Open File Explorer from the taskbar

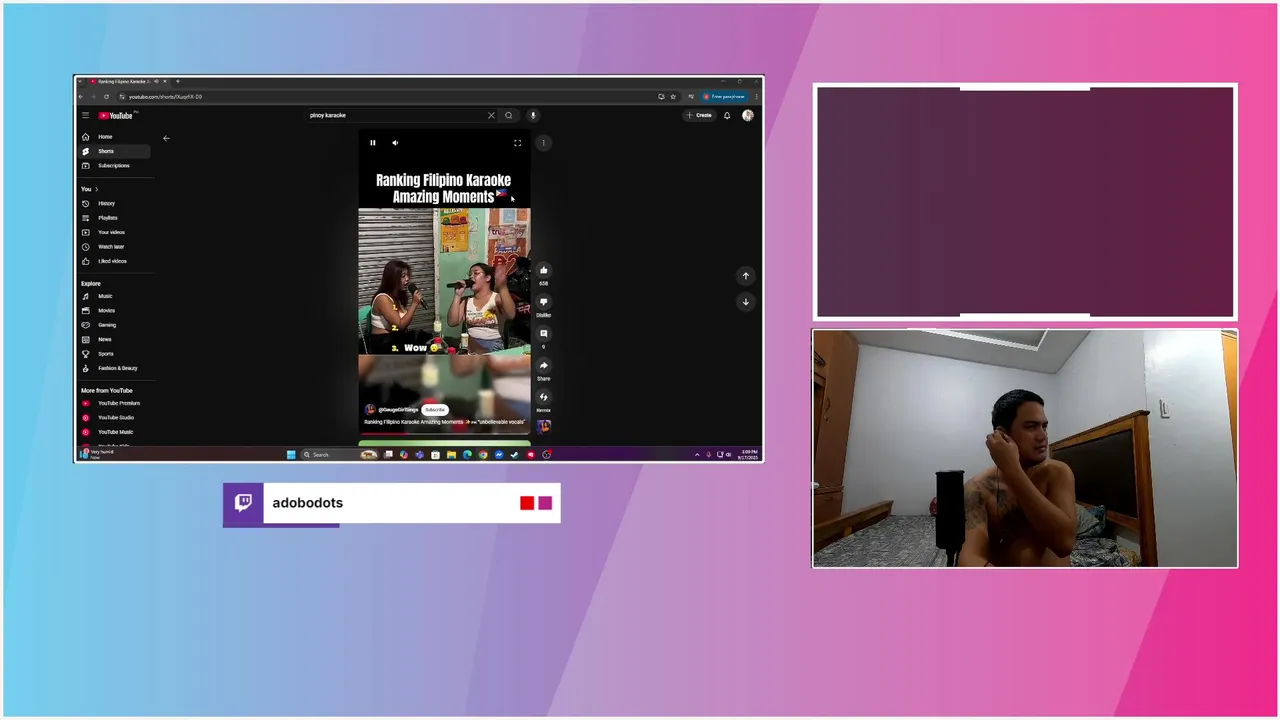(x=451, y=455)
